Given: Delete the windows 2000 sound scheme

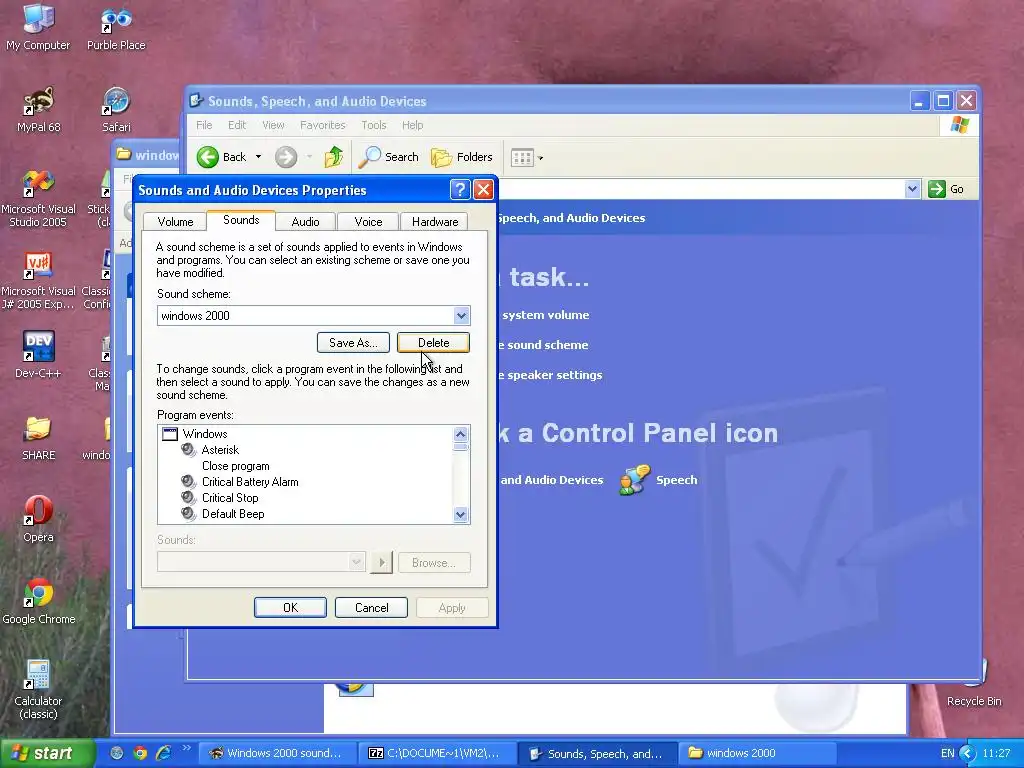Looking at the screenshot, I should point(433,343).
